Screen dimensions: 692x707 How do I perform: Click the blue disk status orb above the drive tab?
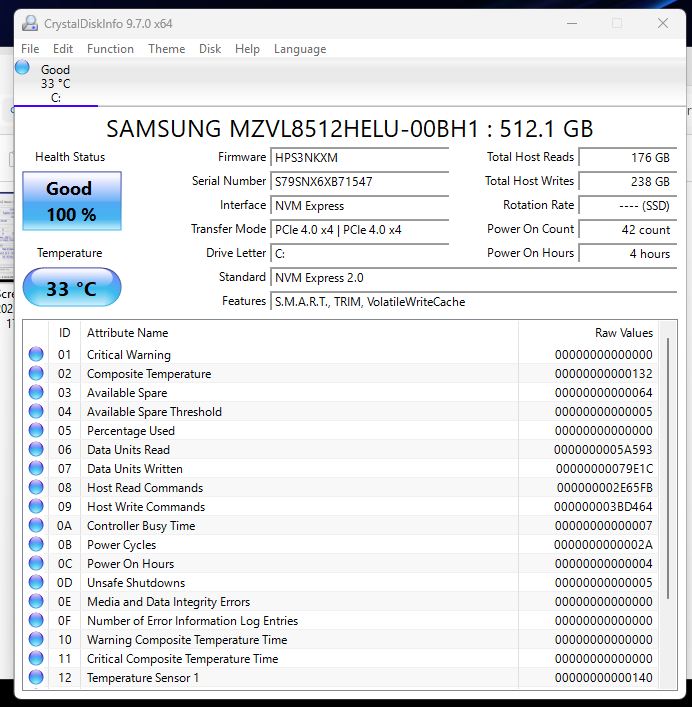coord(22,68)
